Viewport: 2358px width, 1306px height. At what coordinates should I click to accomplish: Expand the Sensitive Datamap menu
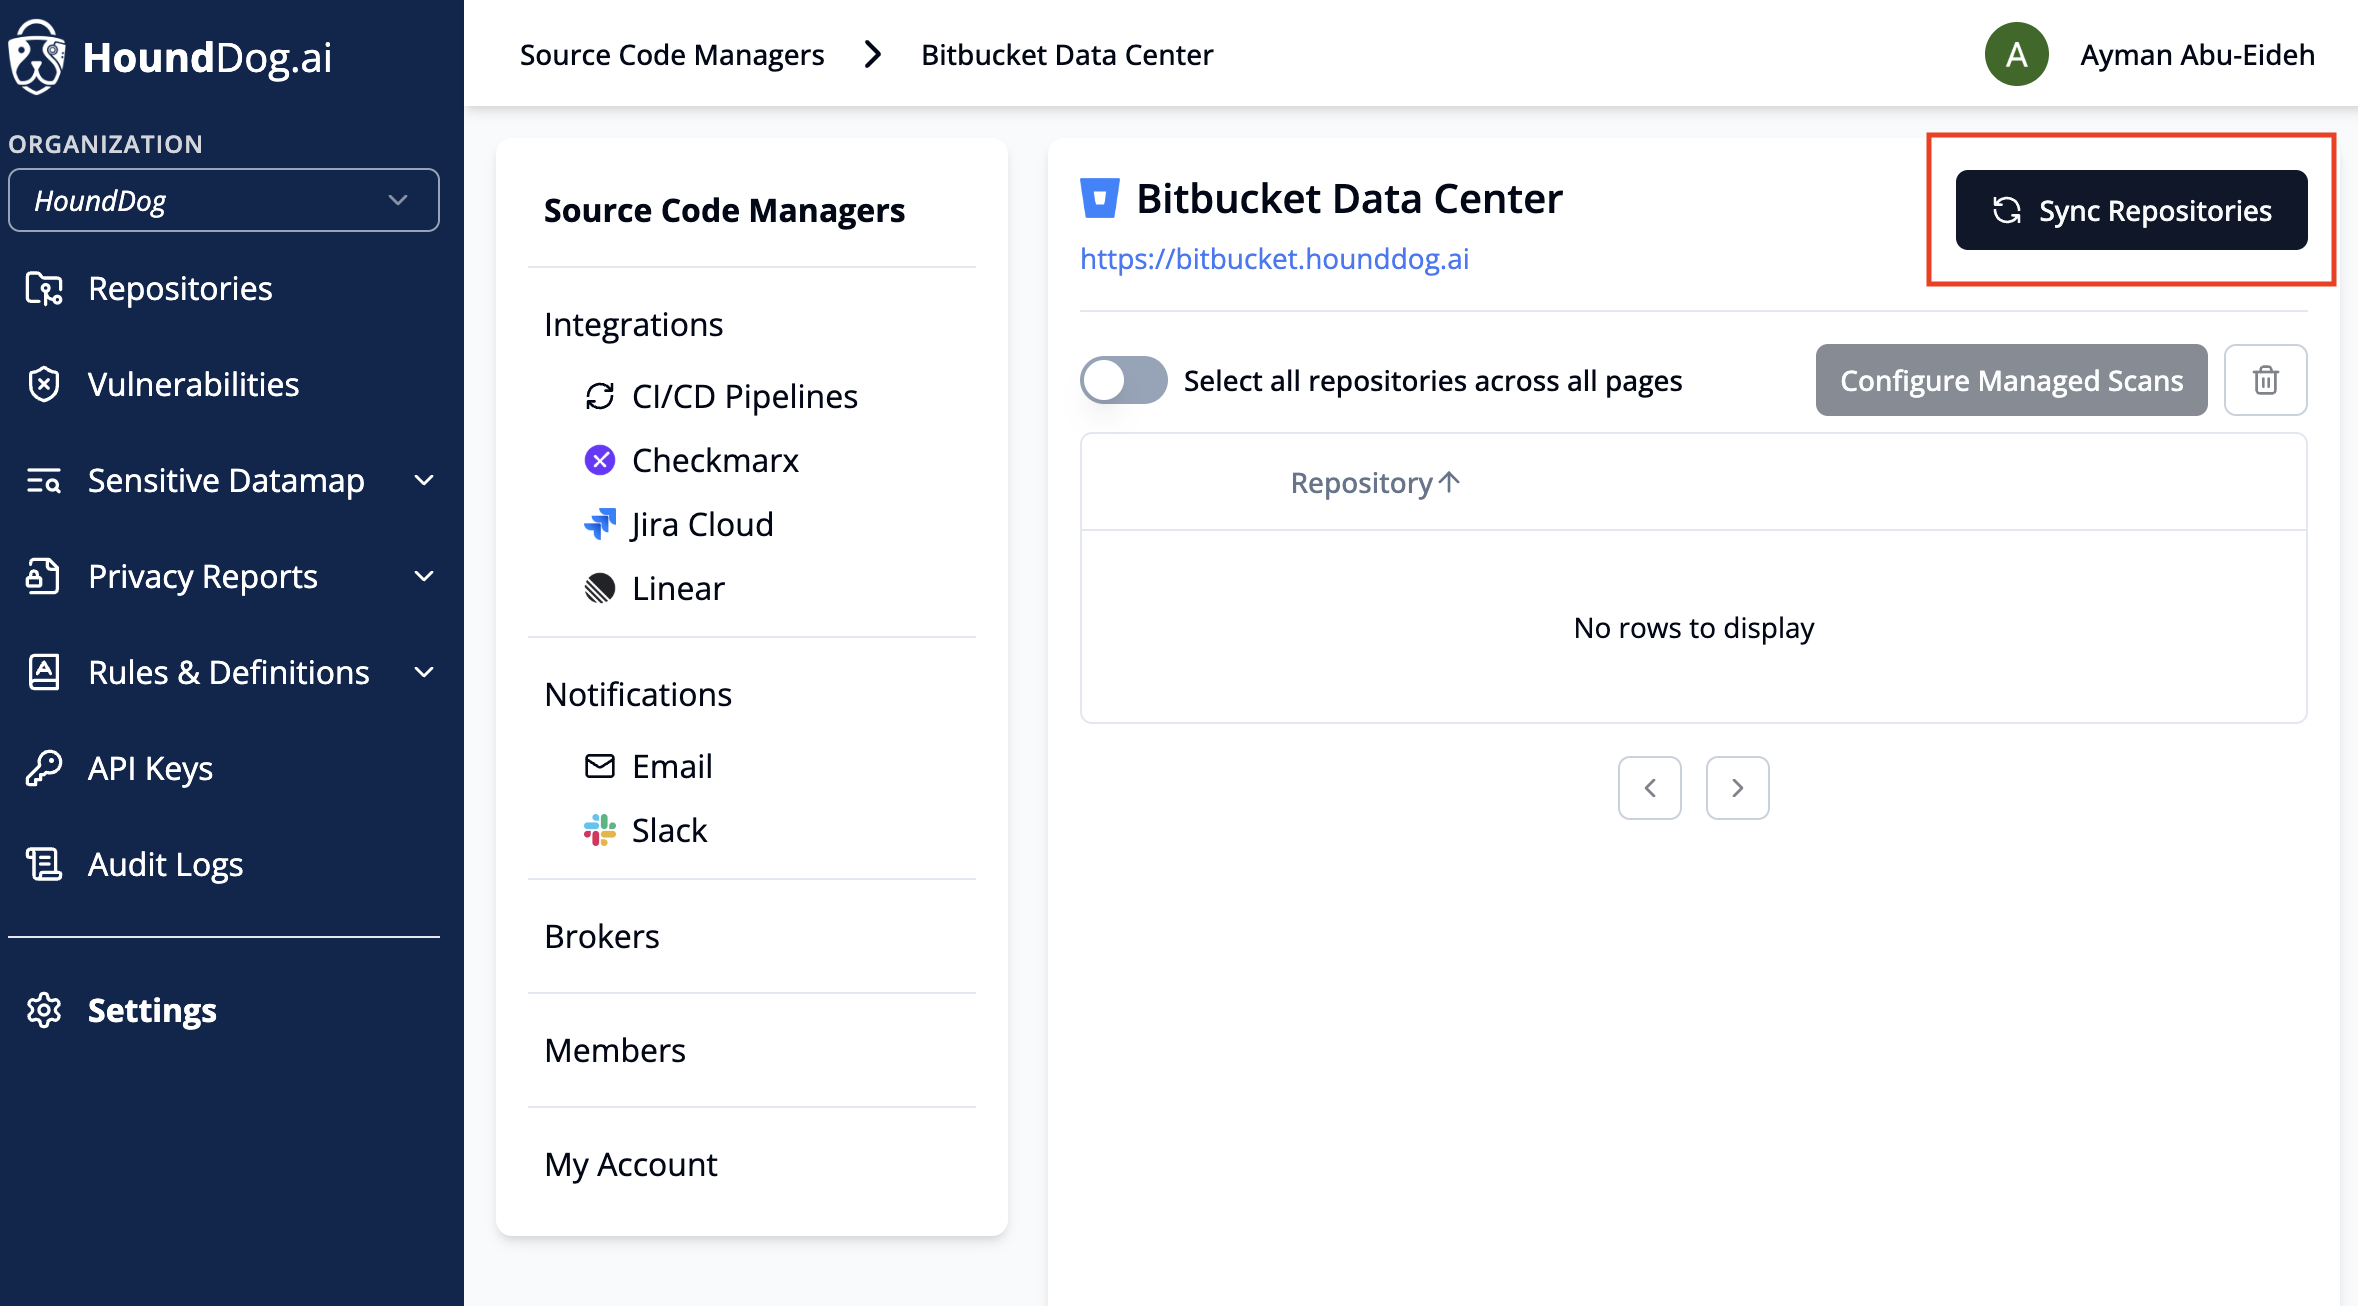(424, 480)
